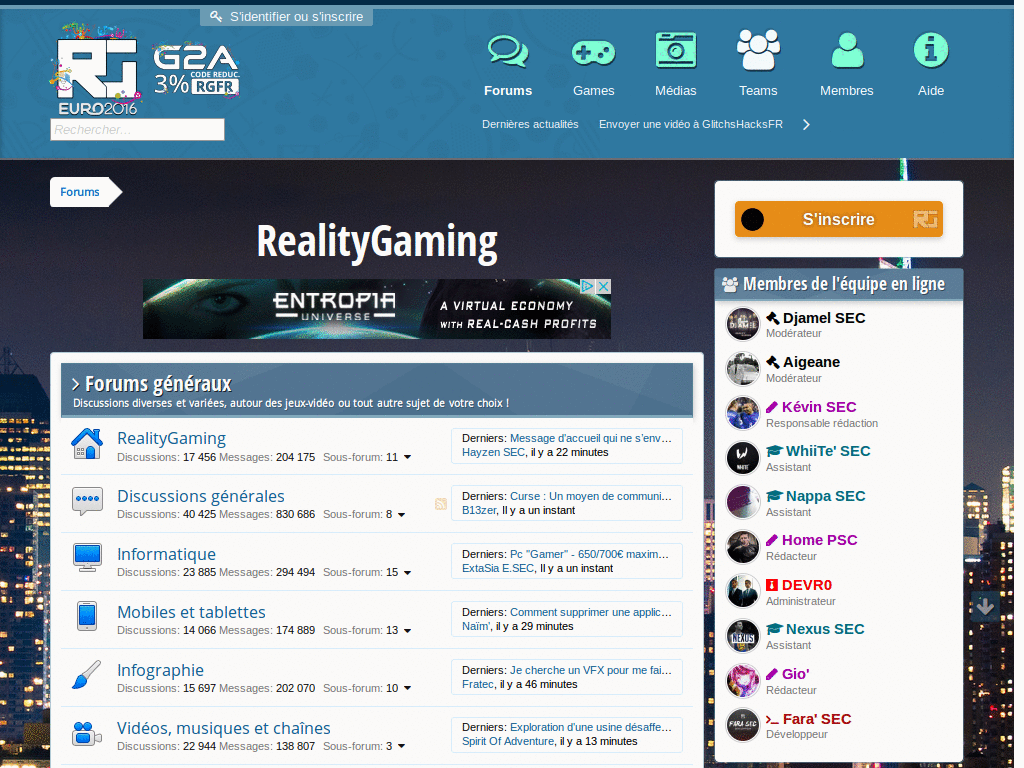
Task: Click the Informatique monitor icon
Action: point(87,558)
